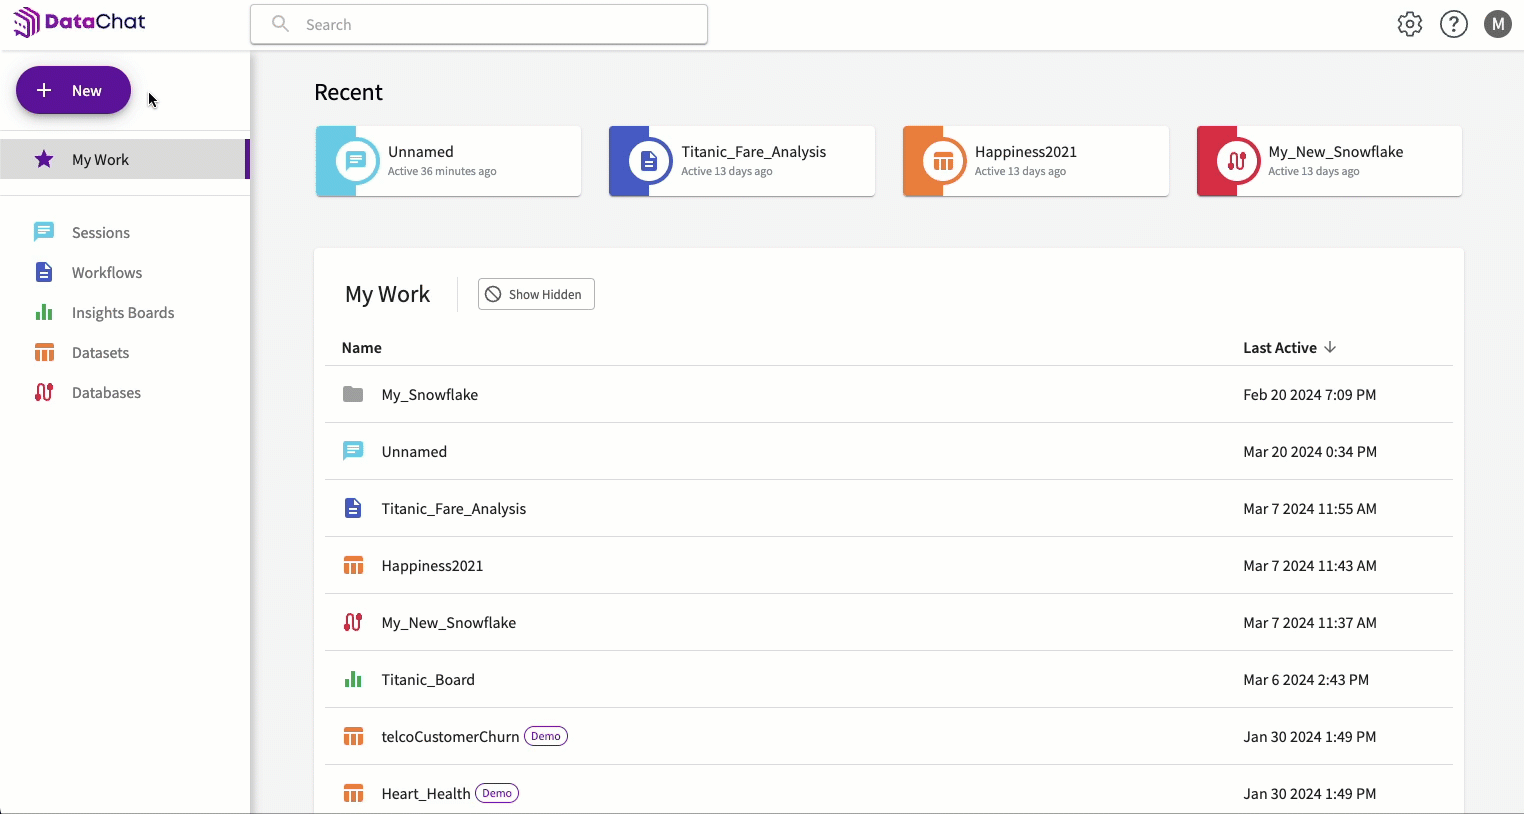
Task: Click the search magnifier icon
Action: click(281, 24)
